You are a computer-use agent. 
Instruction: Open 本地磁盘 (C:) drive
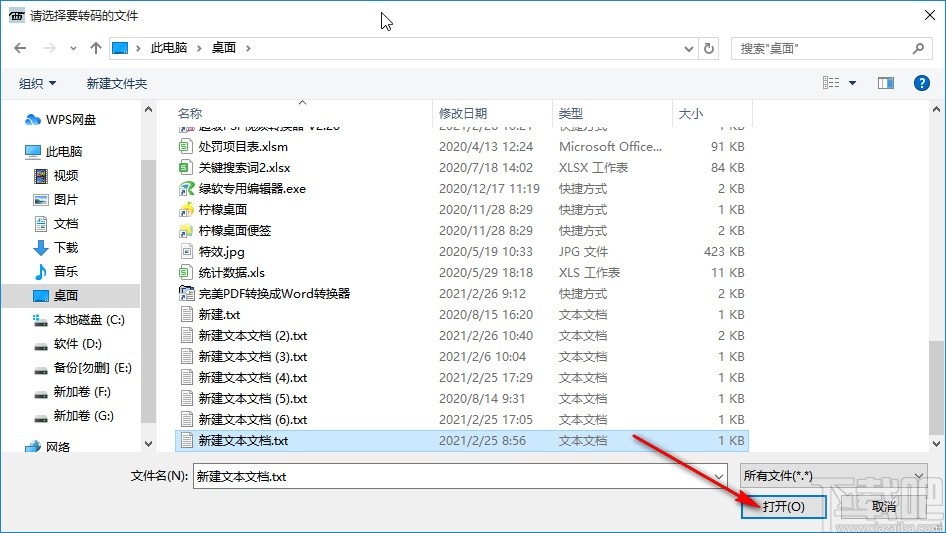point(78,320)
